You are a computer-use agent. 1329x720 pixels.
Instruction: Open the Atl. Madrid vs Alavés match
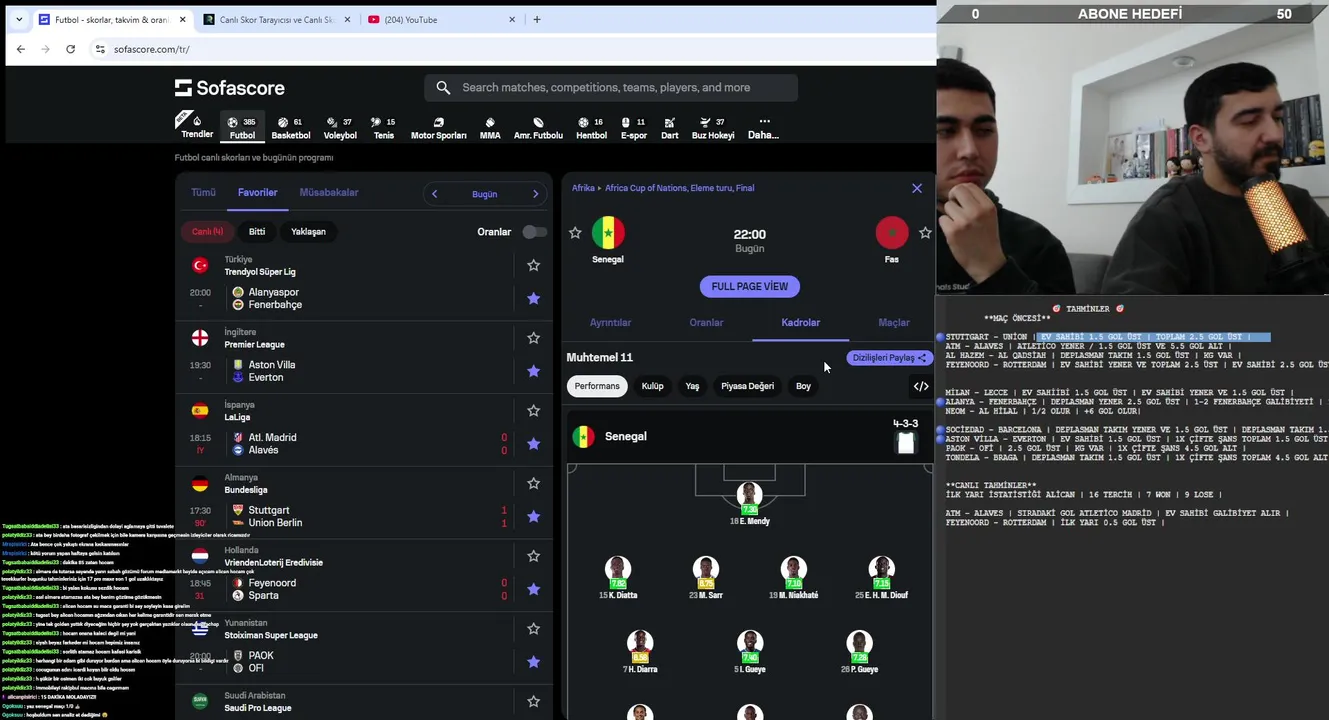363,444
